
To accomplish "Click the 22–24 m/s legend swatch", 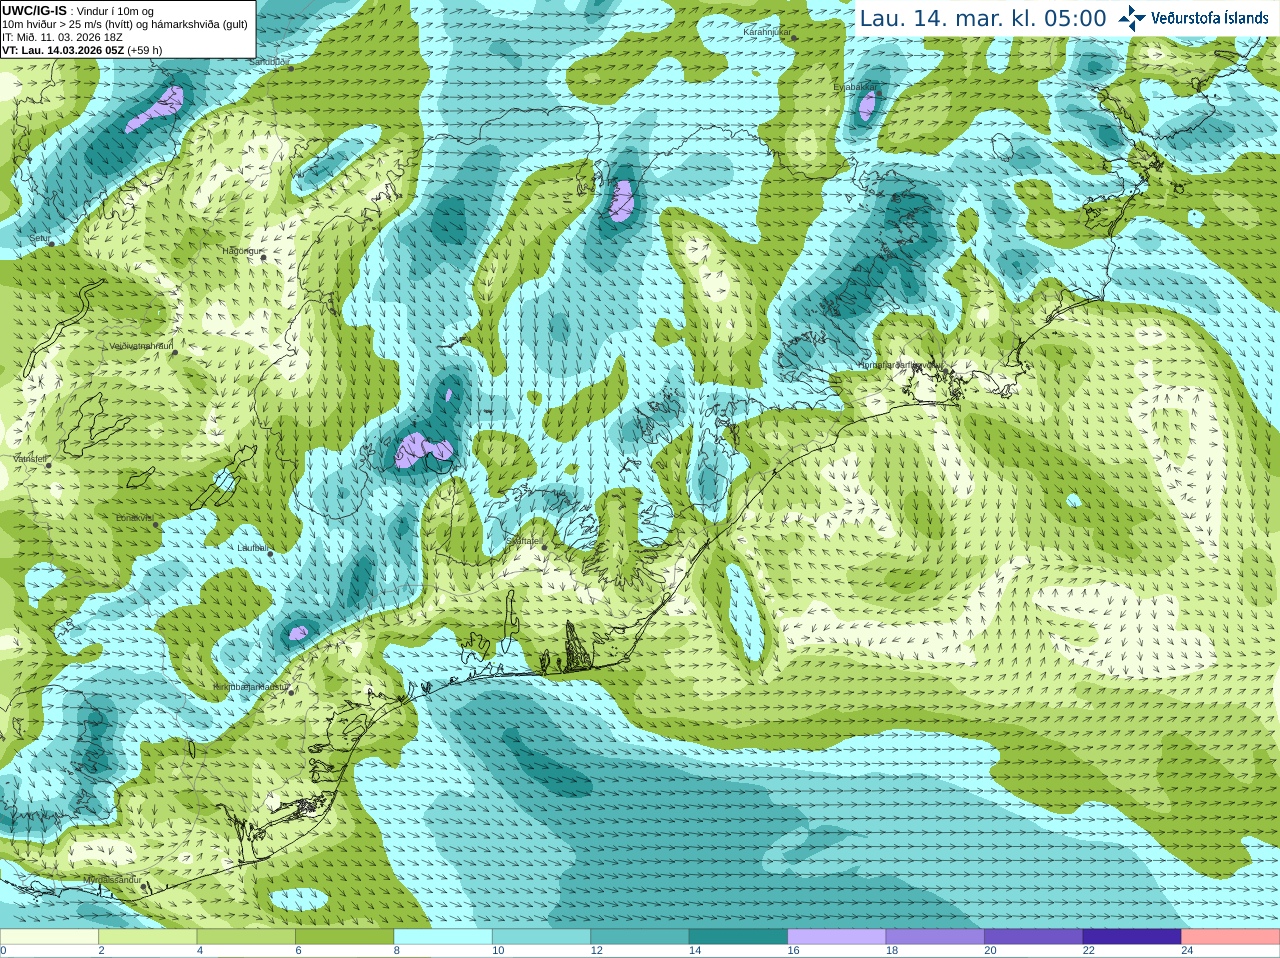I will pyautogui.click(x=1132, y=936).
